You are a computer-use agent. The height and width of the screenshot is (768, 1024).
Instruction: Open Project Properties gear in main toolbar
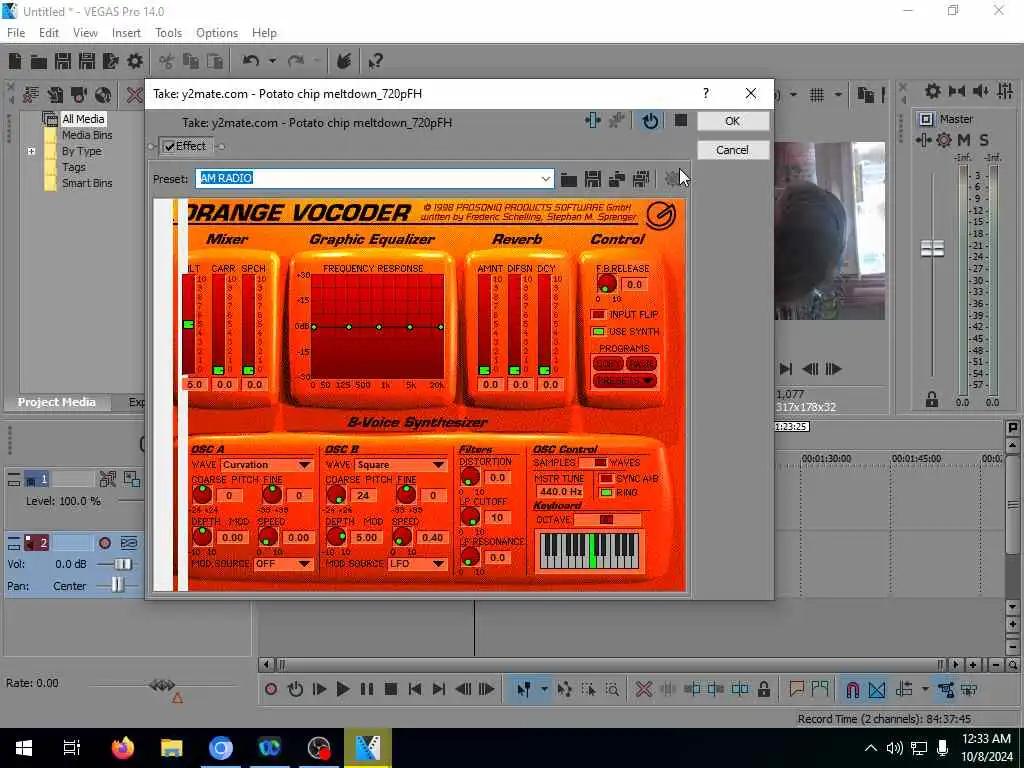(135, 61)
